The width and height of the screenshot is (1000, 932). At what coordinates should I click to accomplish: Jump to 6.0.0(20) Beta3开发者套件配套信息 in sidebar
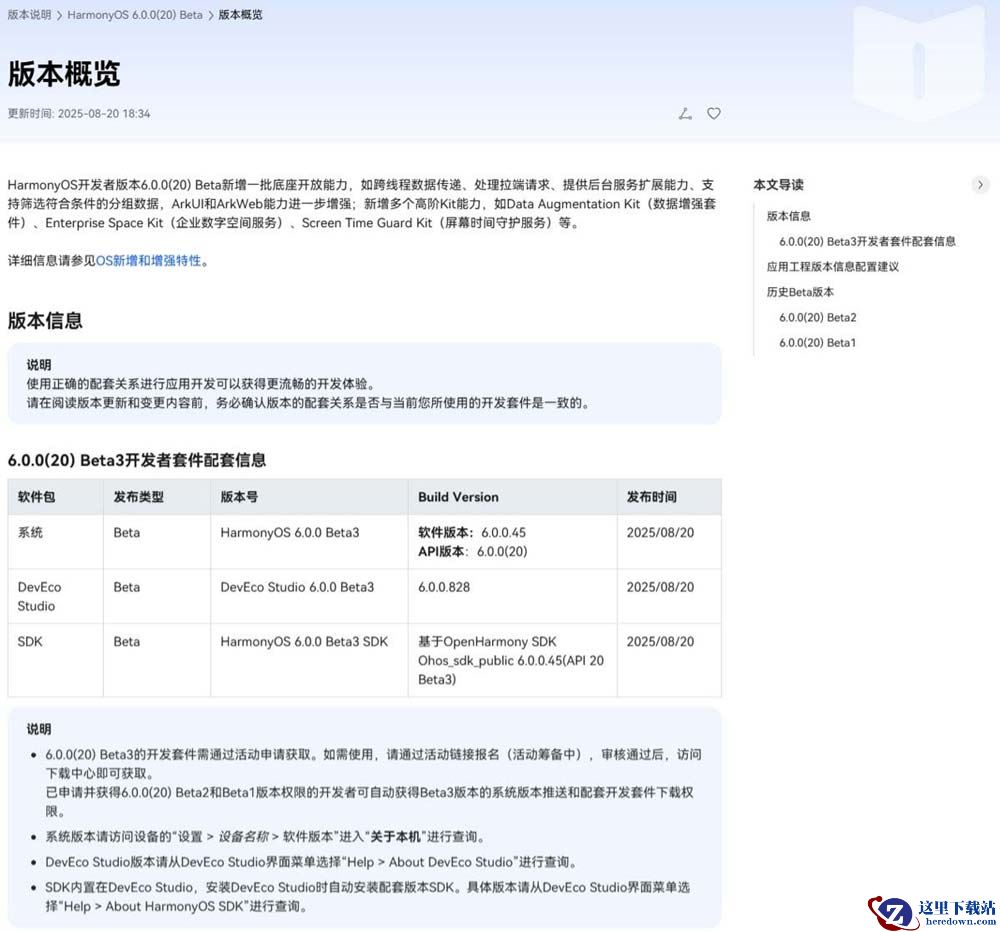pos(867,241)
